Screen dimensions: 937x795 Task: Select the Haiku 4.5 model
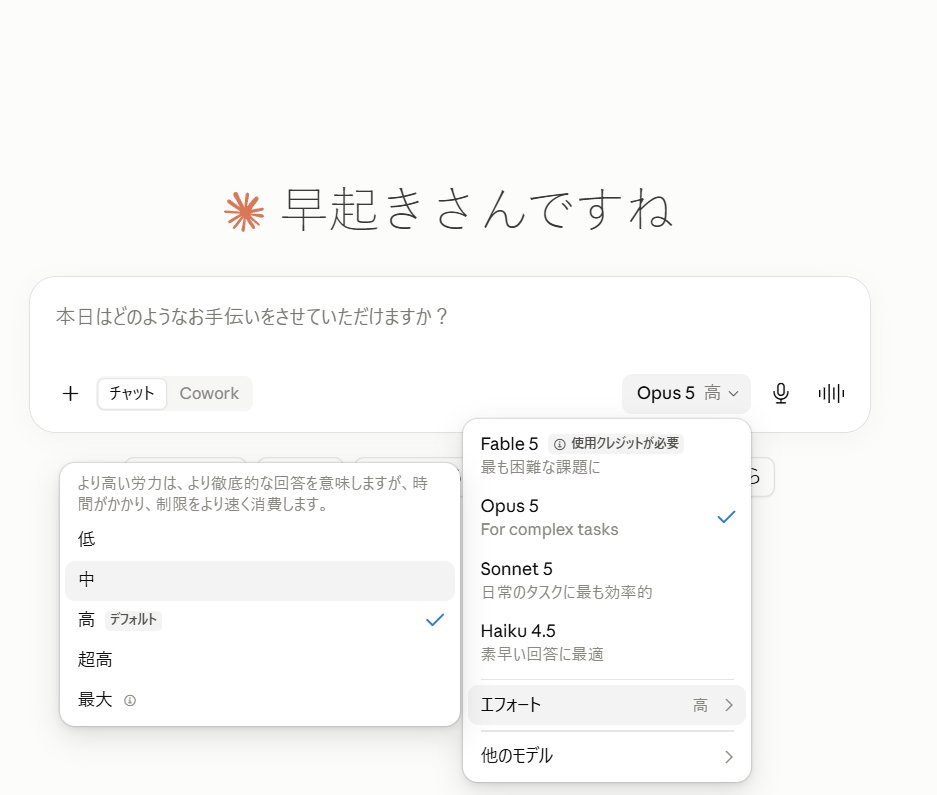pos(607,642)
